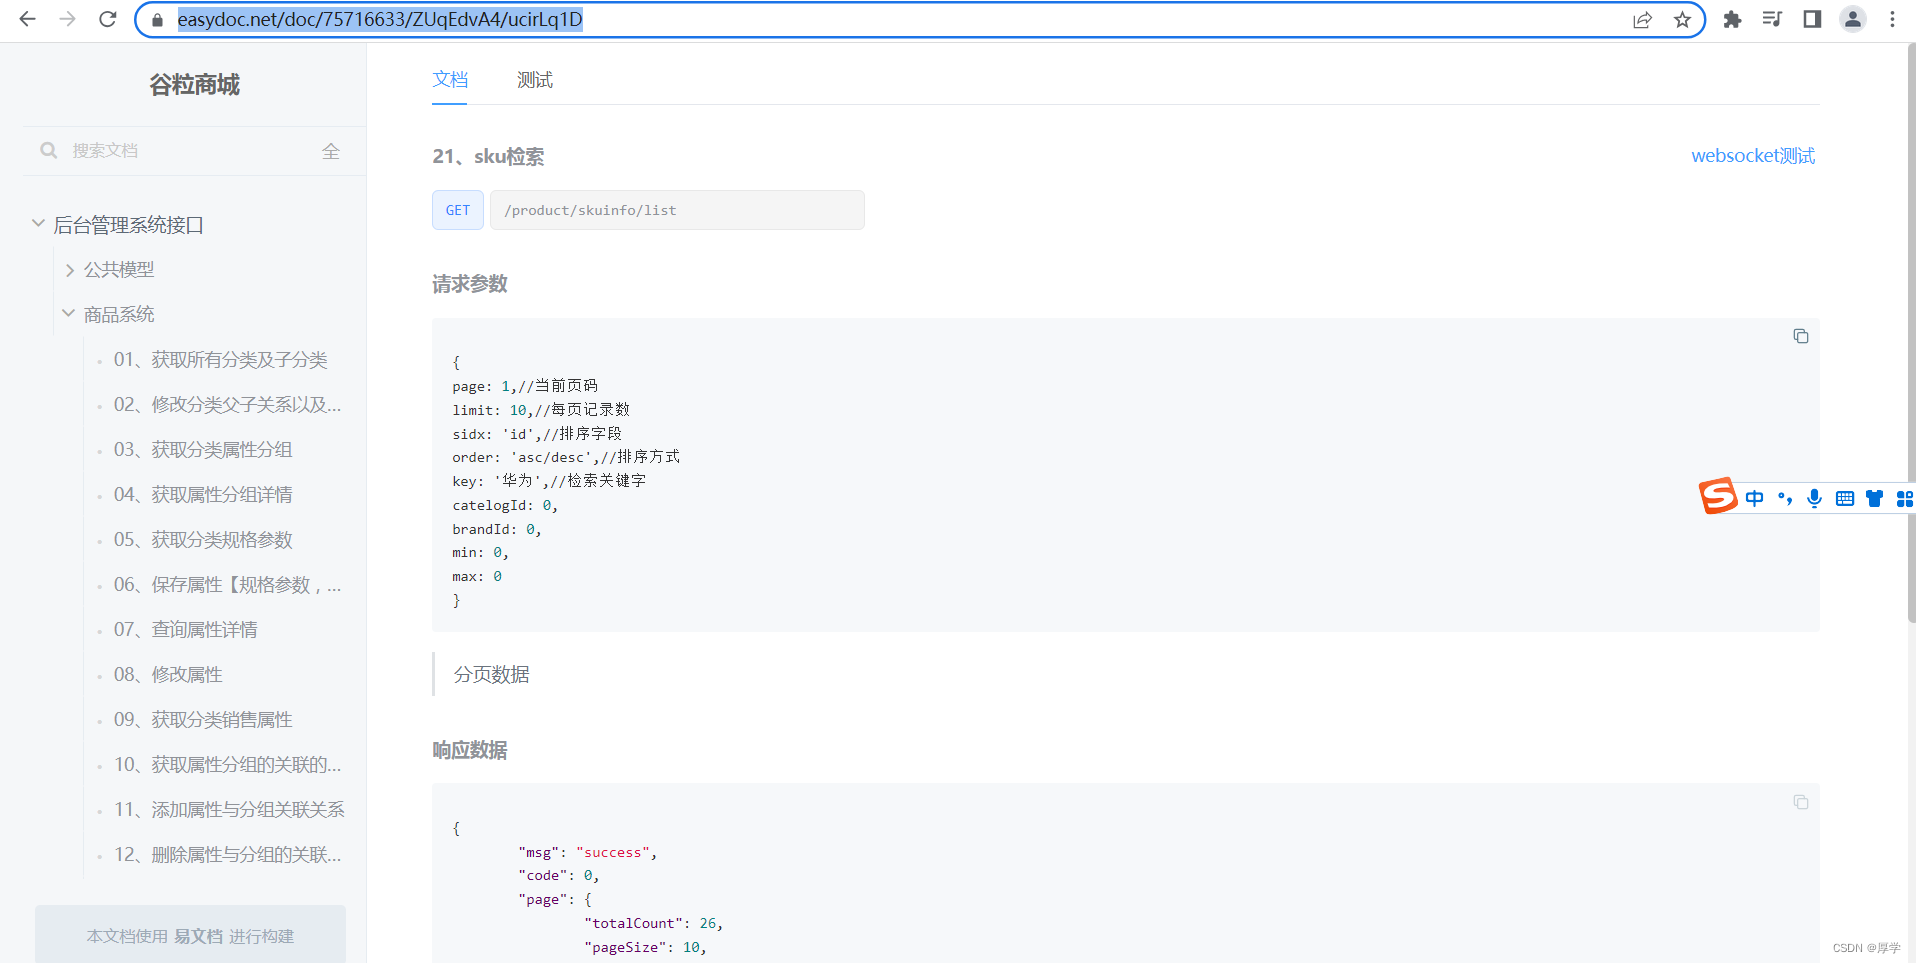The height and width of the screenshot is (963, 1916).
Task: Open 09、获取分类销售属性 document
Action: (x=203, y=720)
